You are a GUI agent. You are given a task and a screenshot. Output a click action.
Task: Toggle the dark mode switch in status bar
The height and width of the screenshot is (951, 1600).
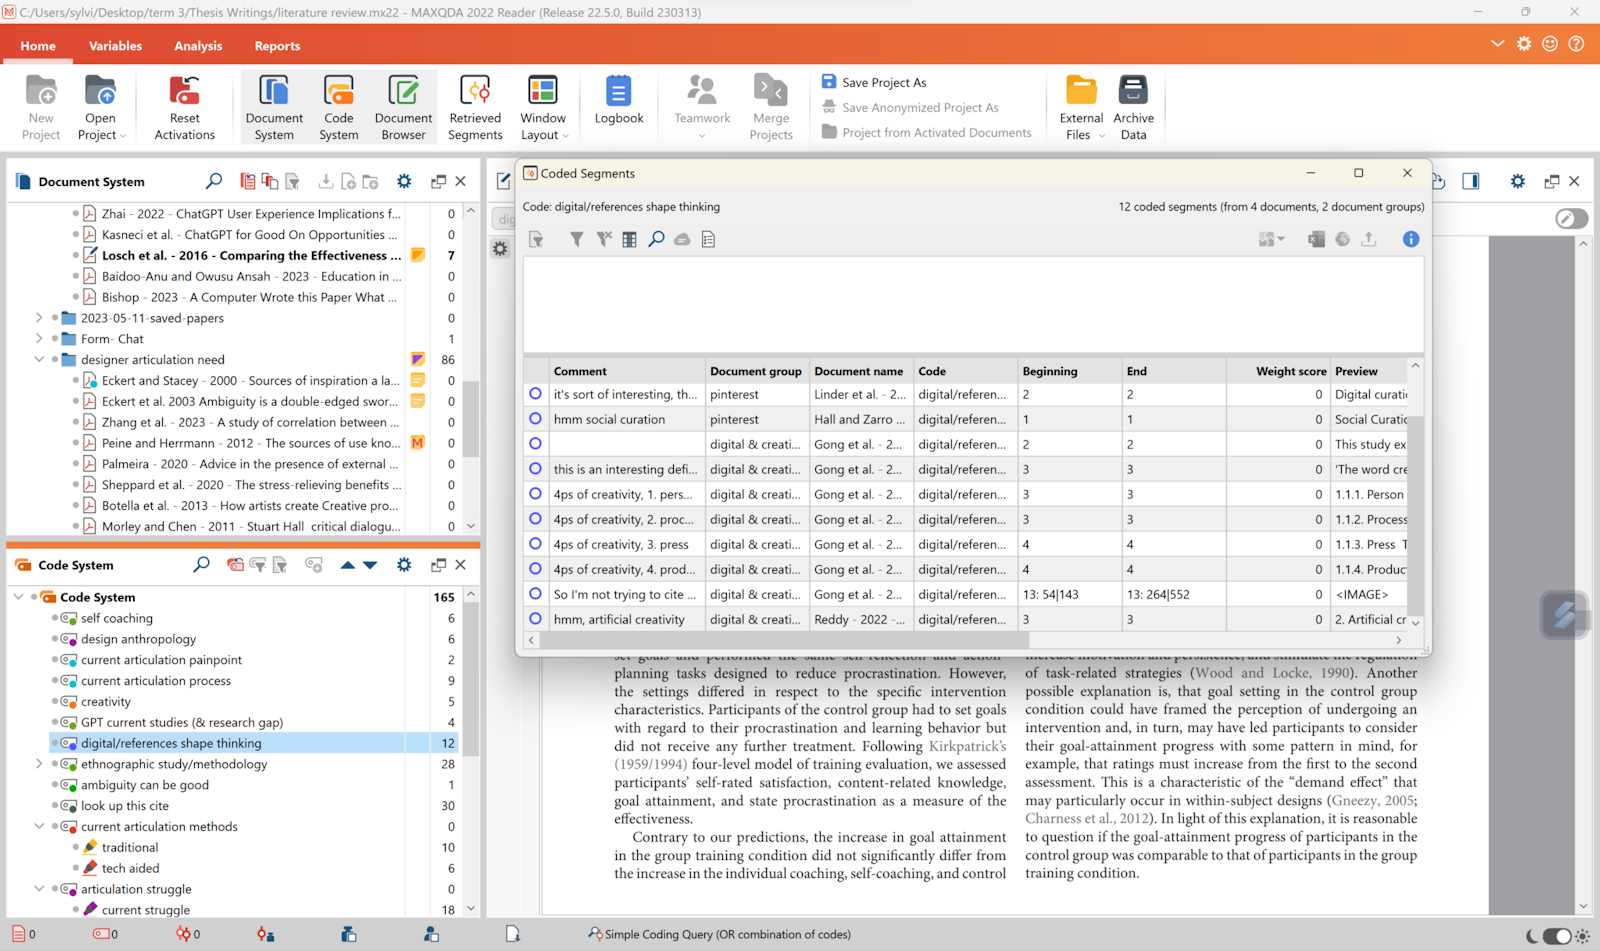(1556, 936)
